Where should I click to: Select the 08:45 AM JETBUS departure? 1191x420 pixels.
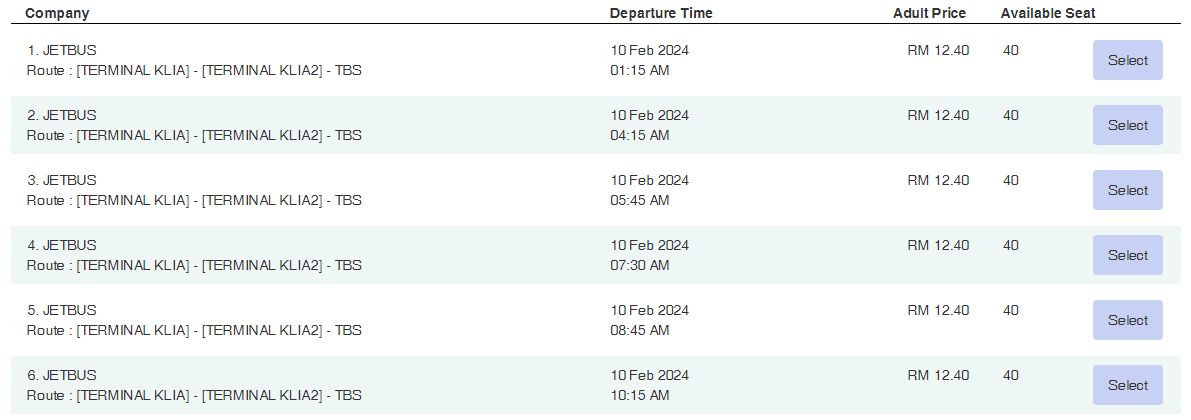tap(1127, 320)
